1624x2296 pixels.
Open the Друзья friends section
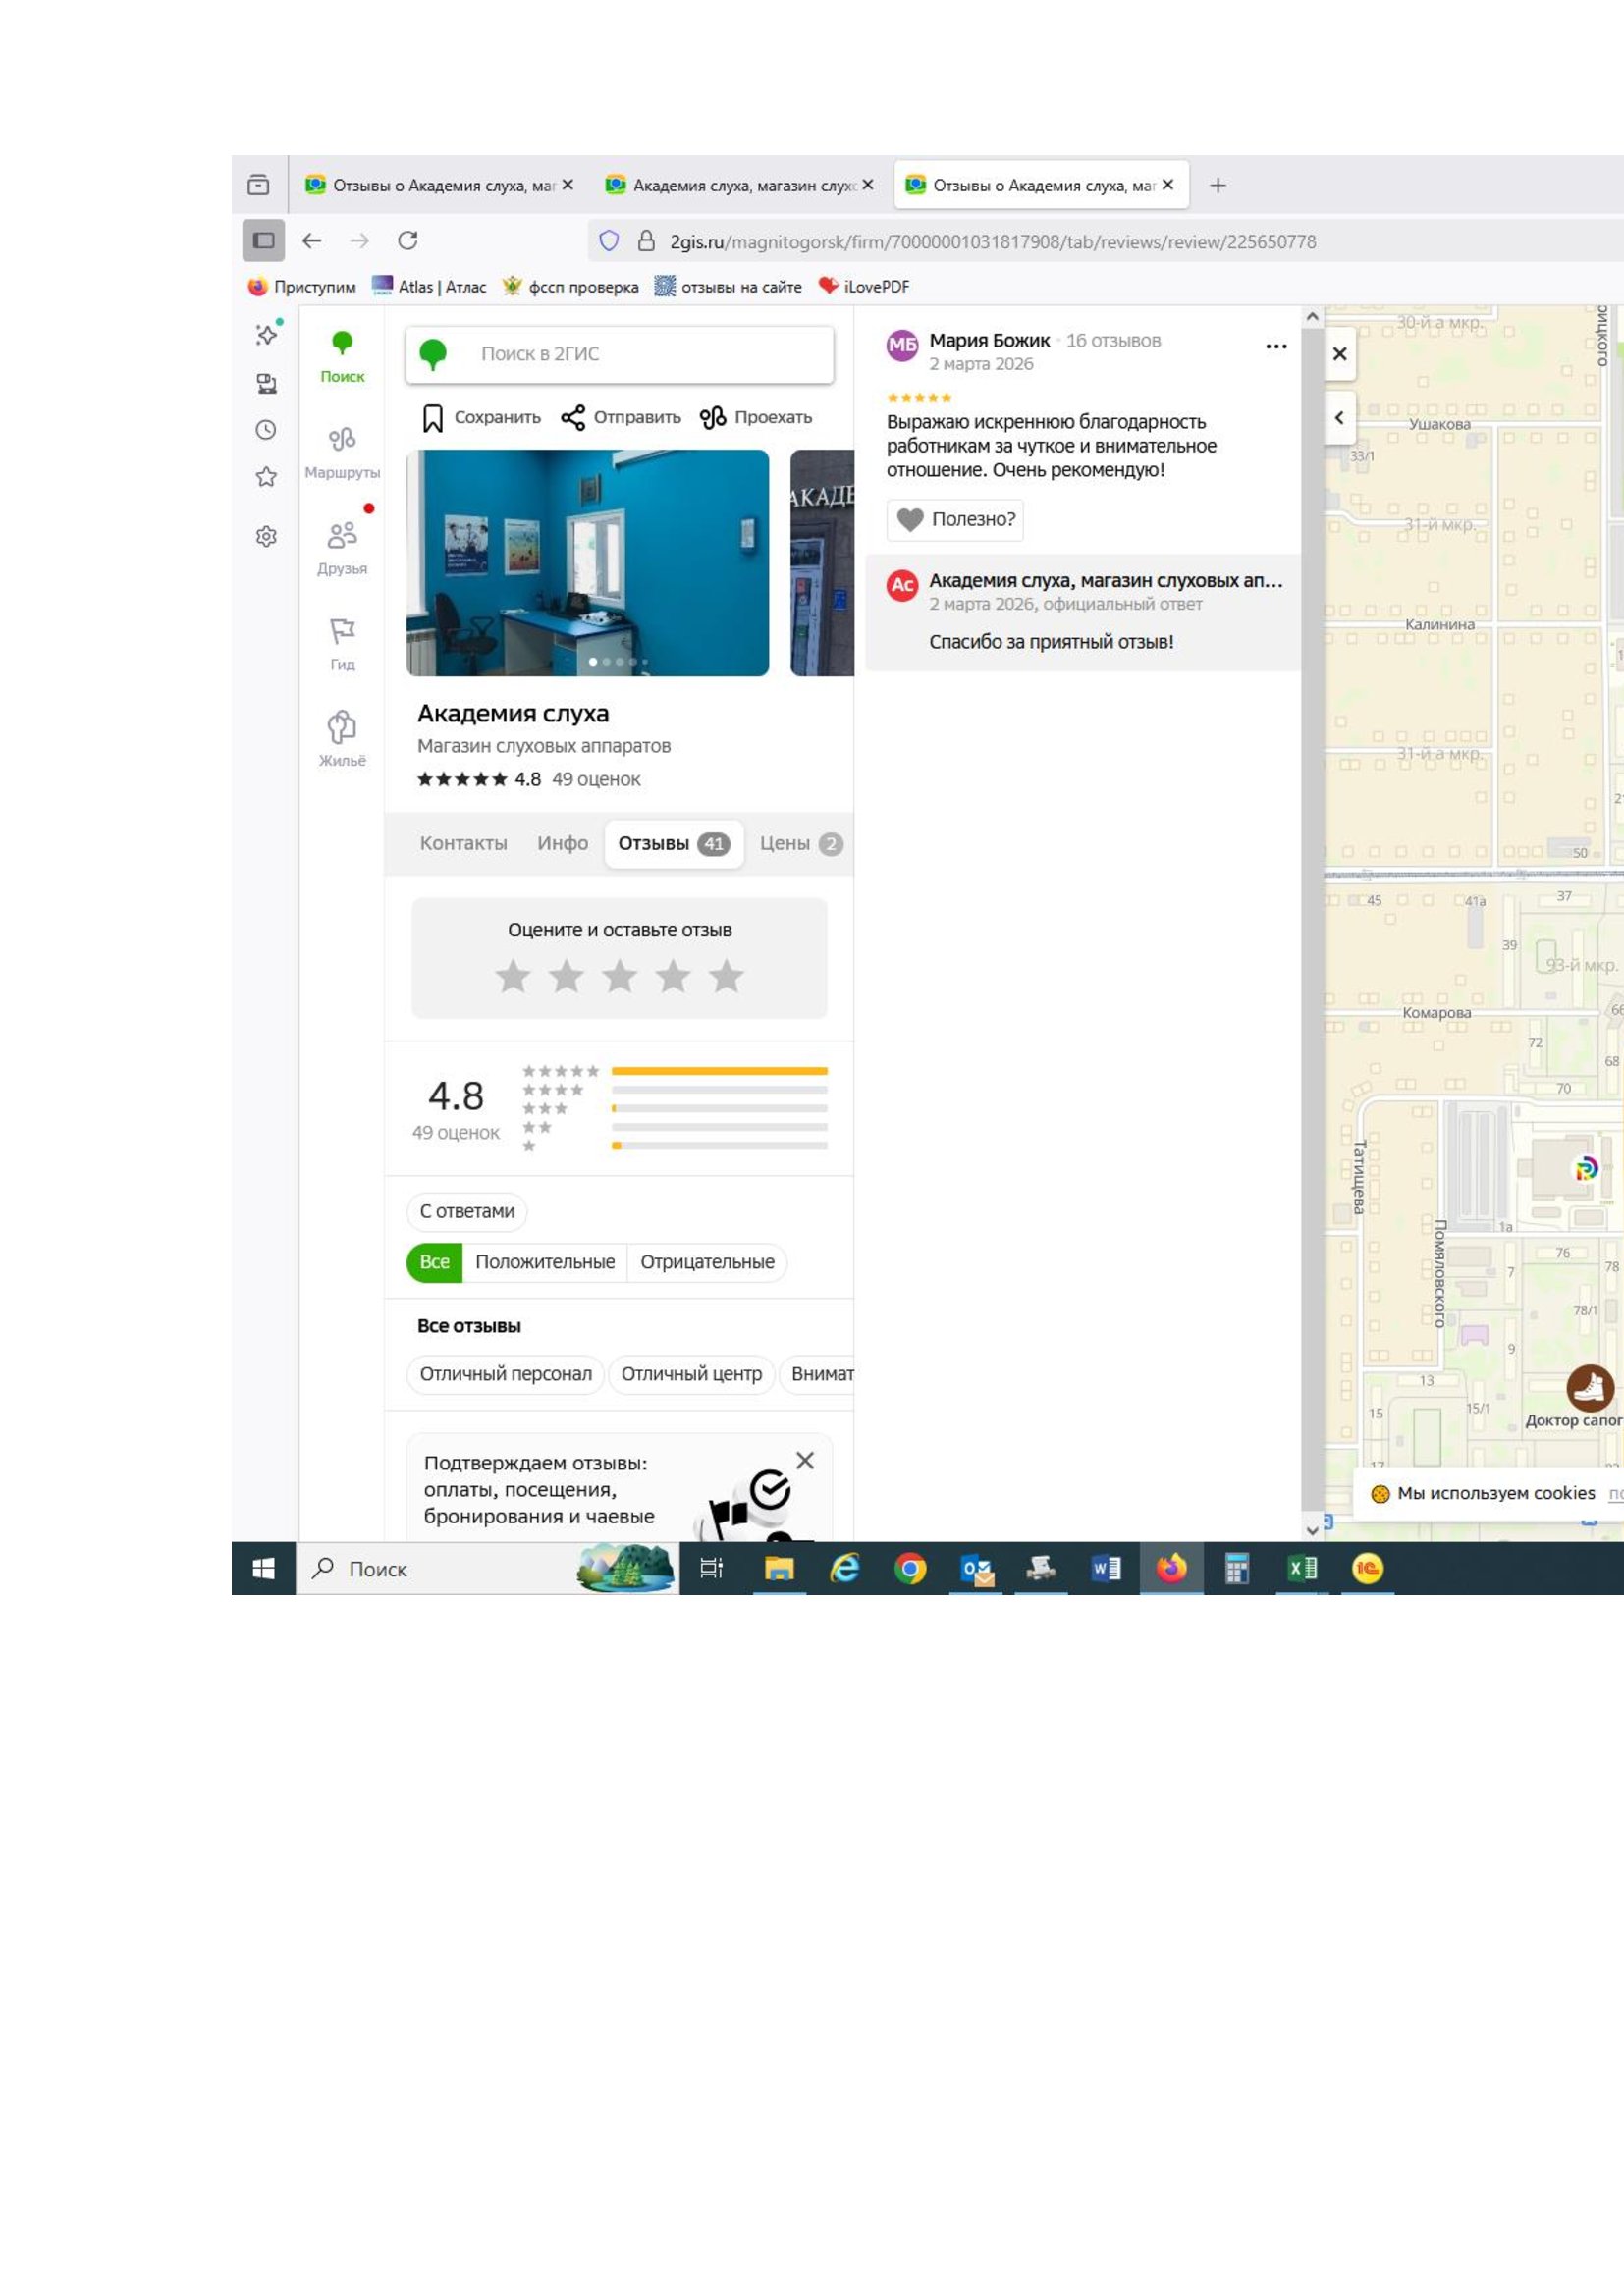pos(342,537)
